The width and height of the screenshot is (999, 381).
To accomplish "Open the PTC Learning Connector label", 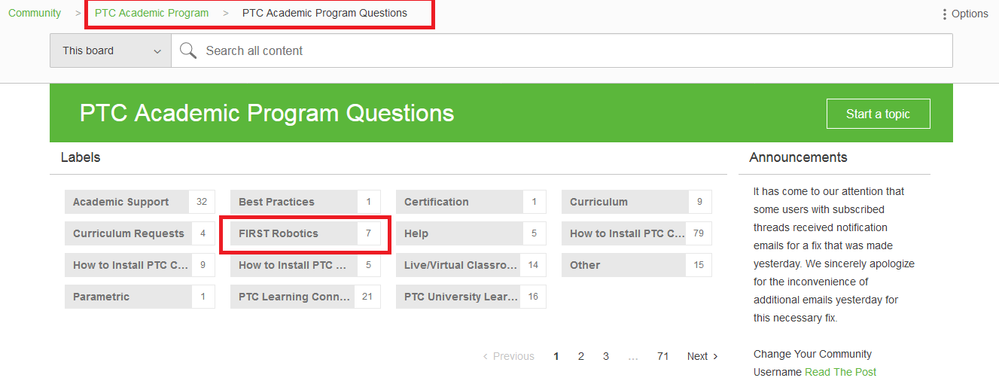I will point(305,297).
